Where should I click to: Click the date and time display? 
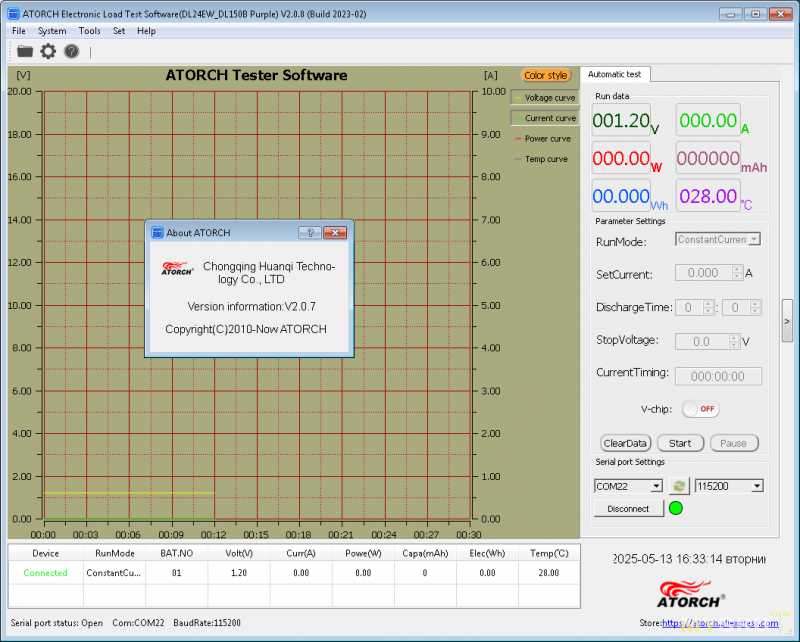point(689,559)
